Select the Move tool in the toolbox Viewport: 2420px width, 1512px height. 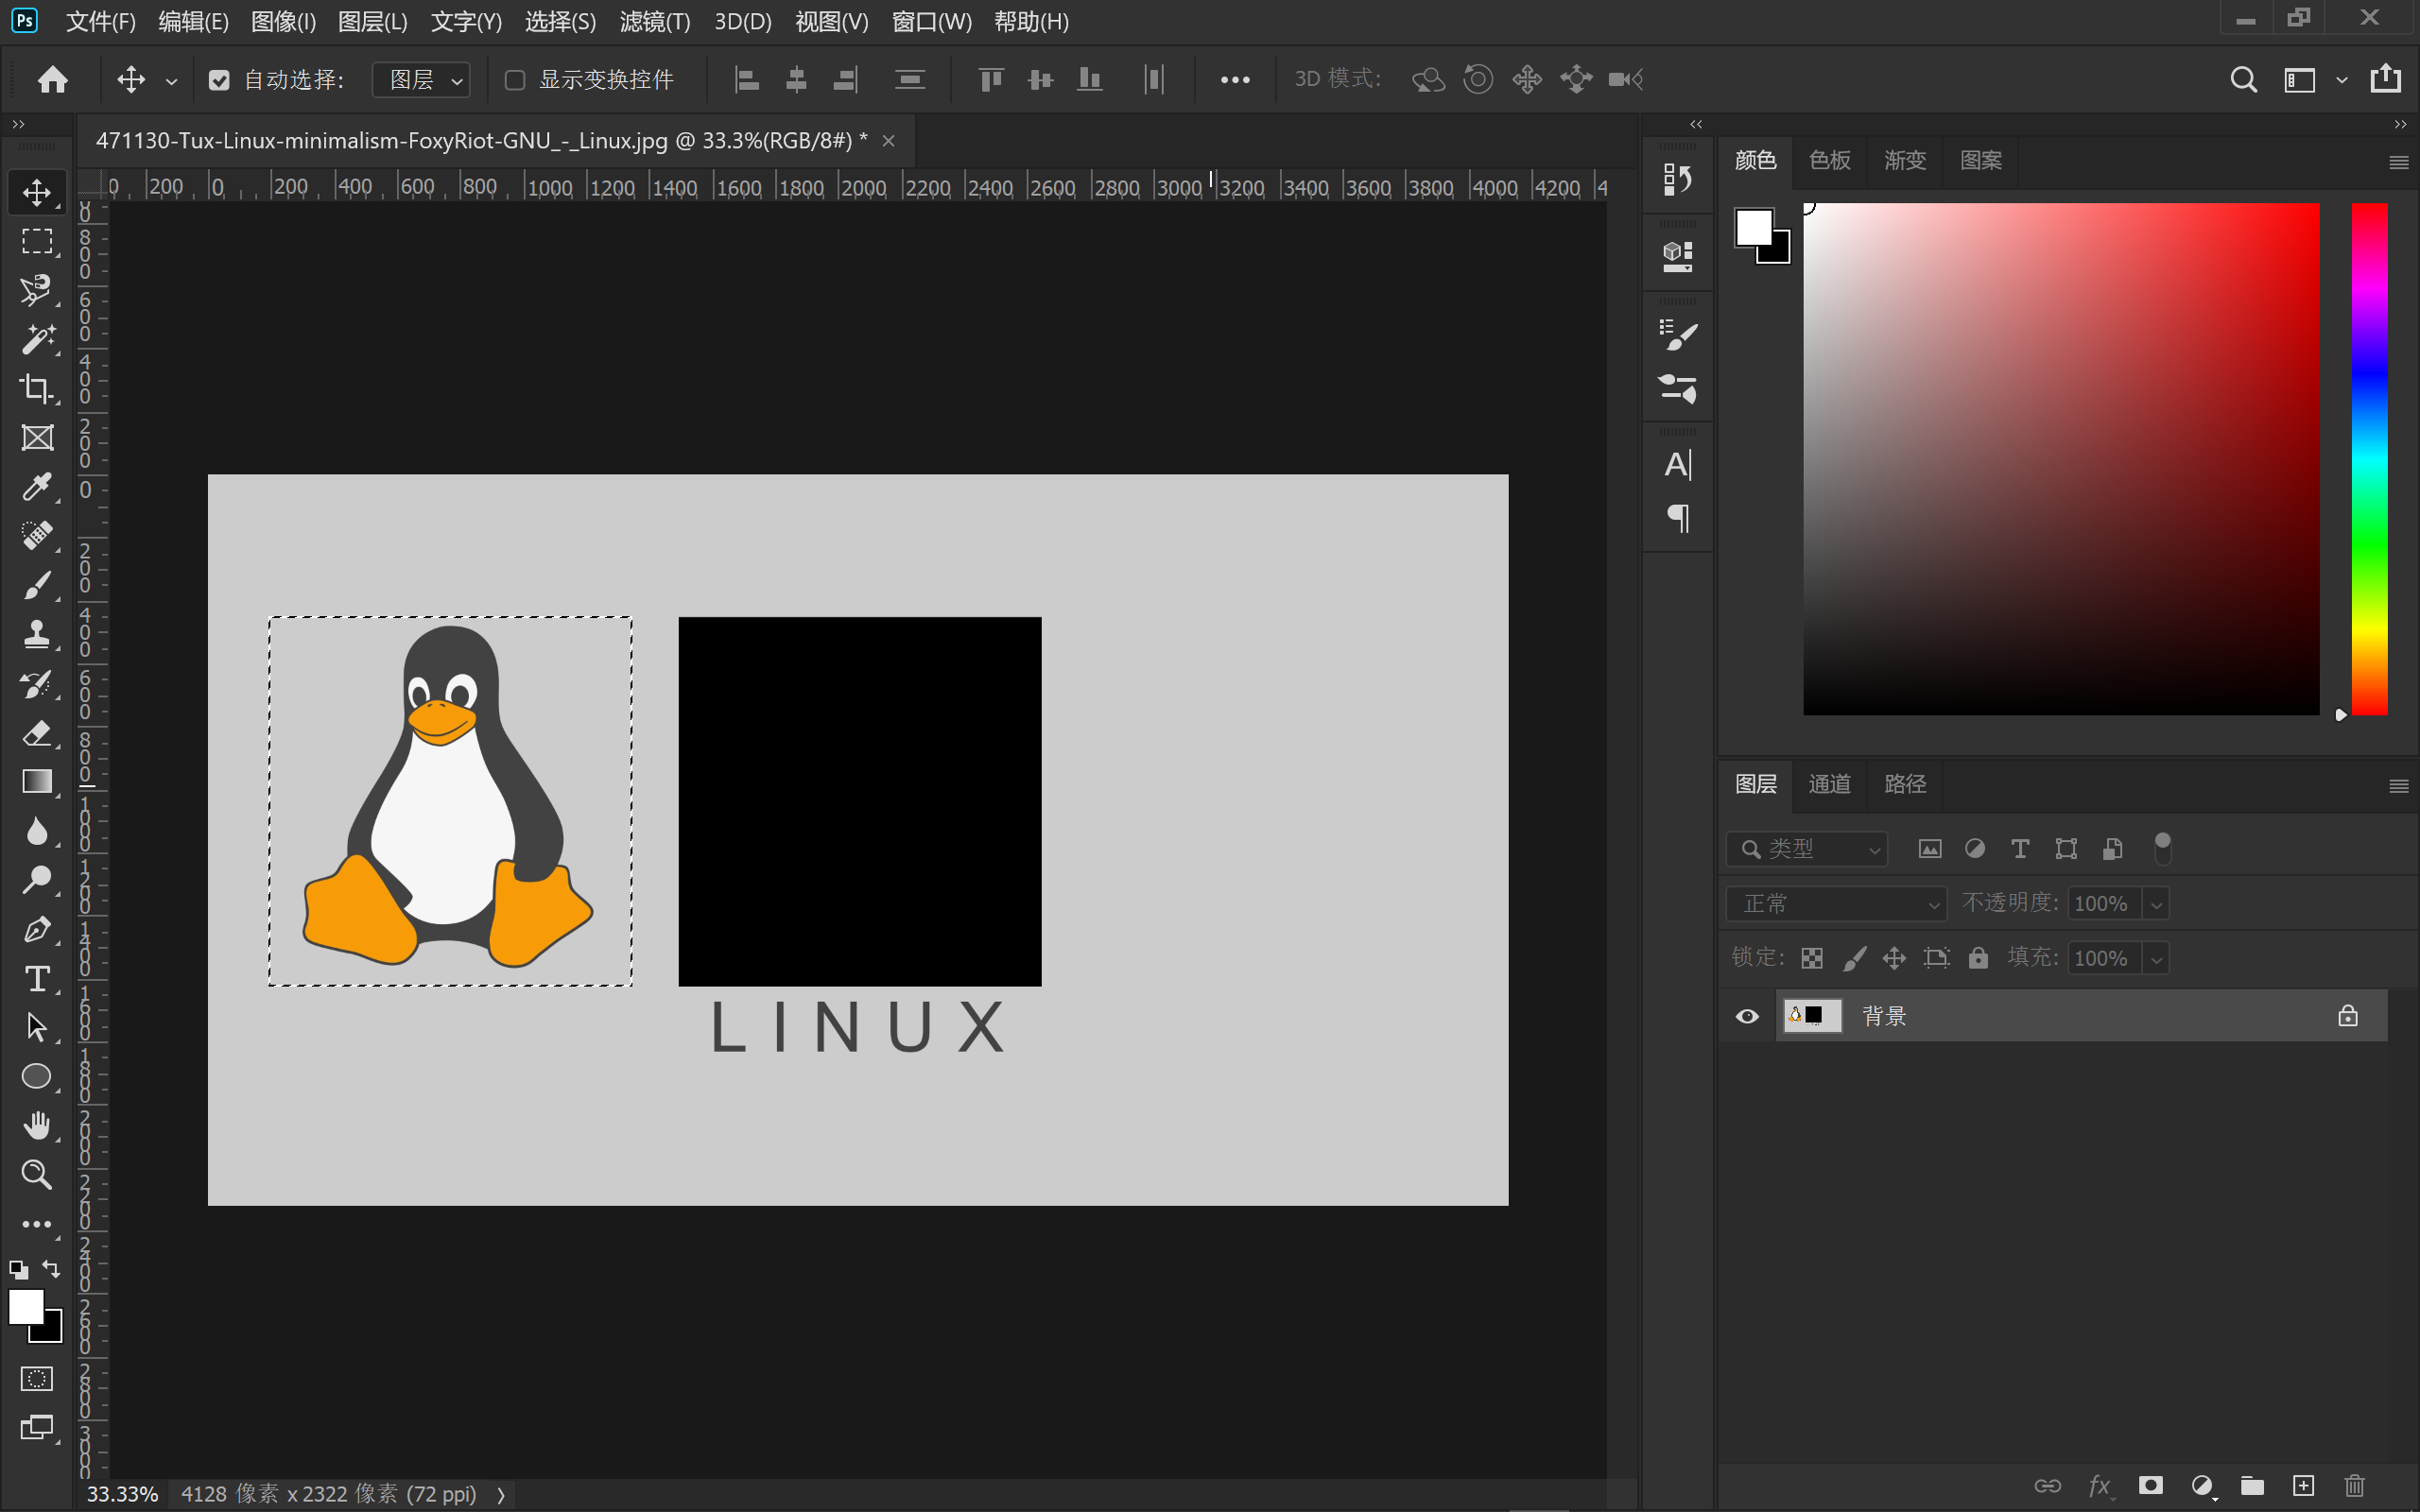tap(37, 192)
